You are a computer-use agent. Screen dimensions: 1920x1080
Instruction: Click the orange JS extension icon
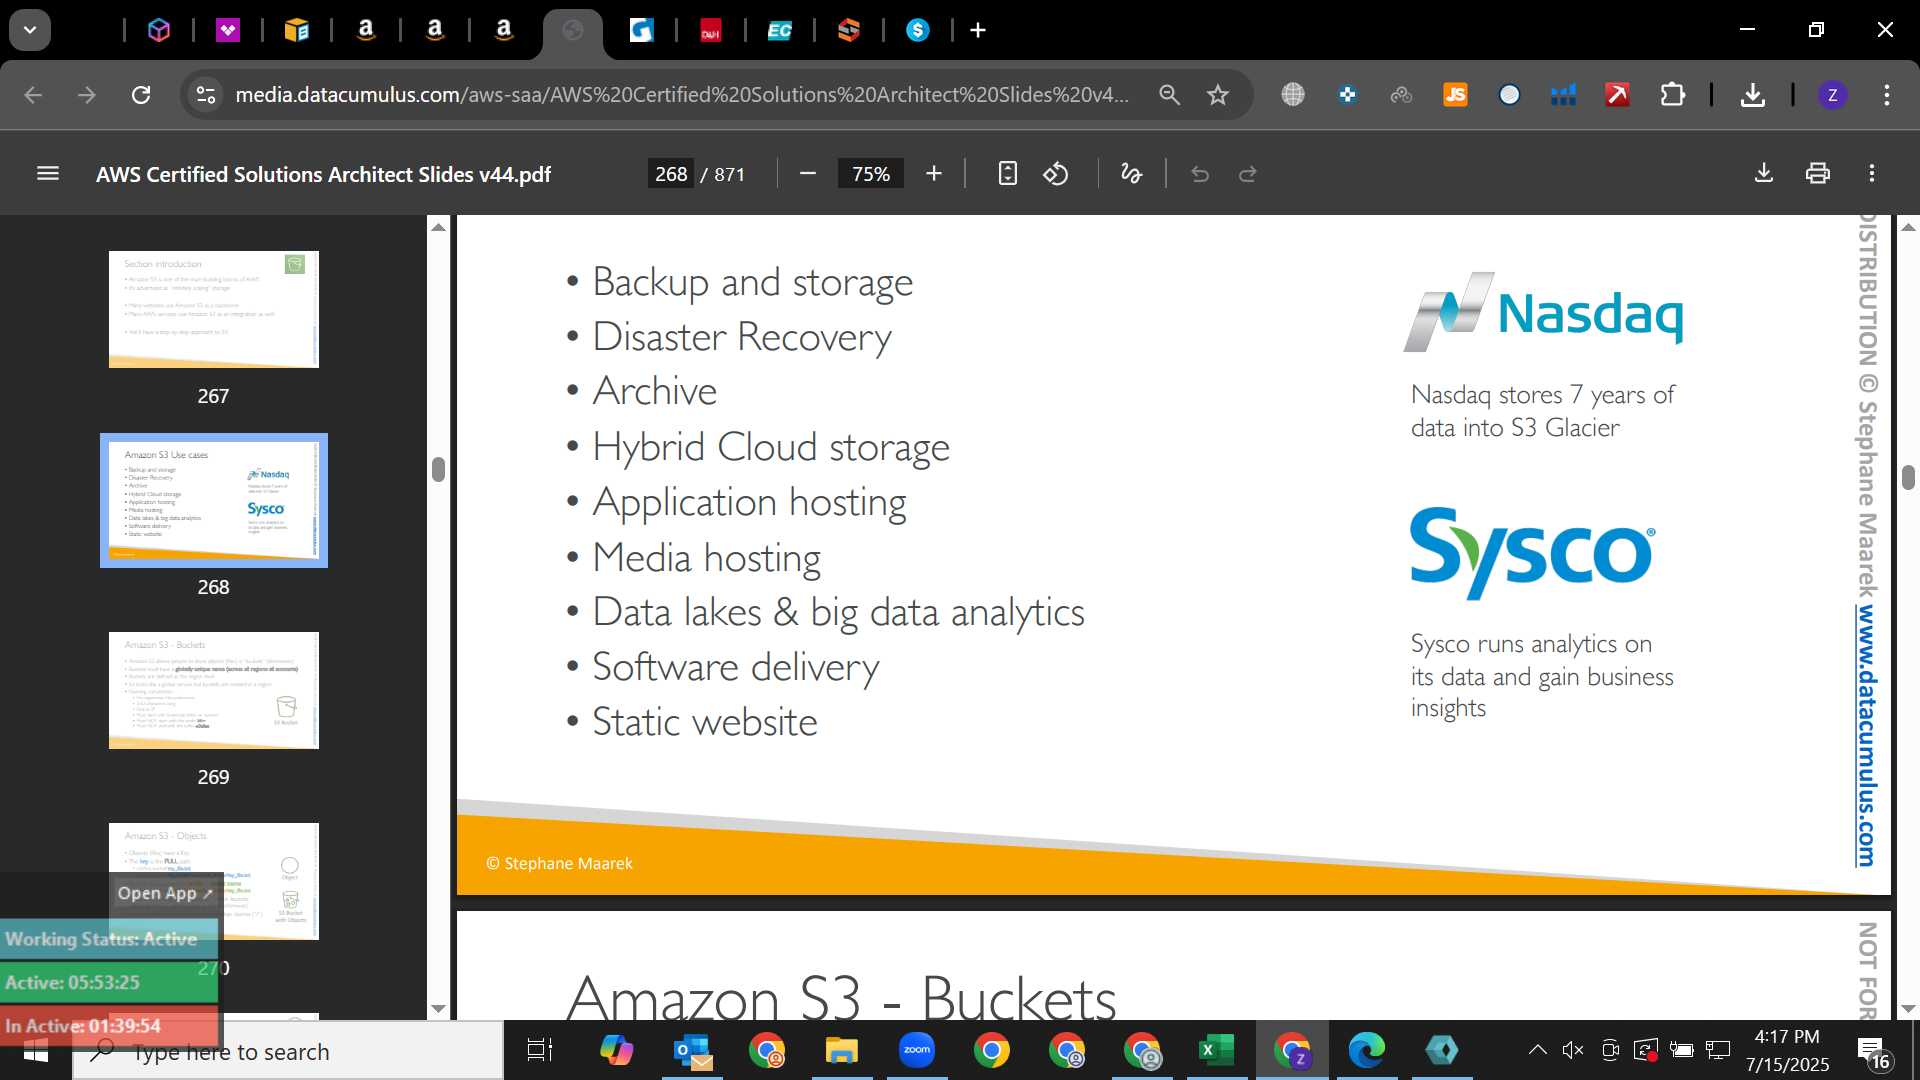(x=1455, y=95)
